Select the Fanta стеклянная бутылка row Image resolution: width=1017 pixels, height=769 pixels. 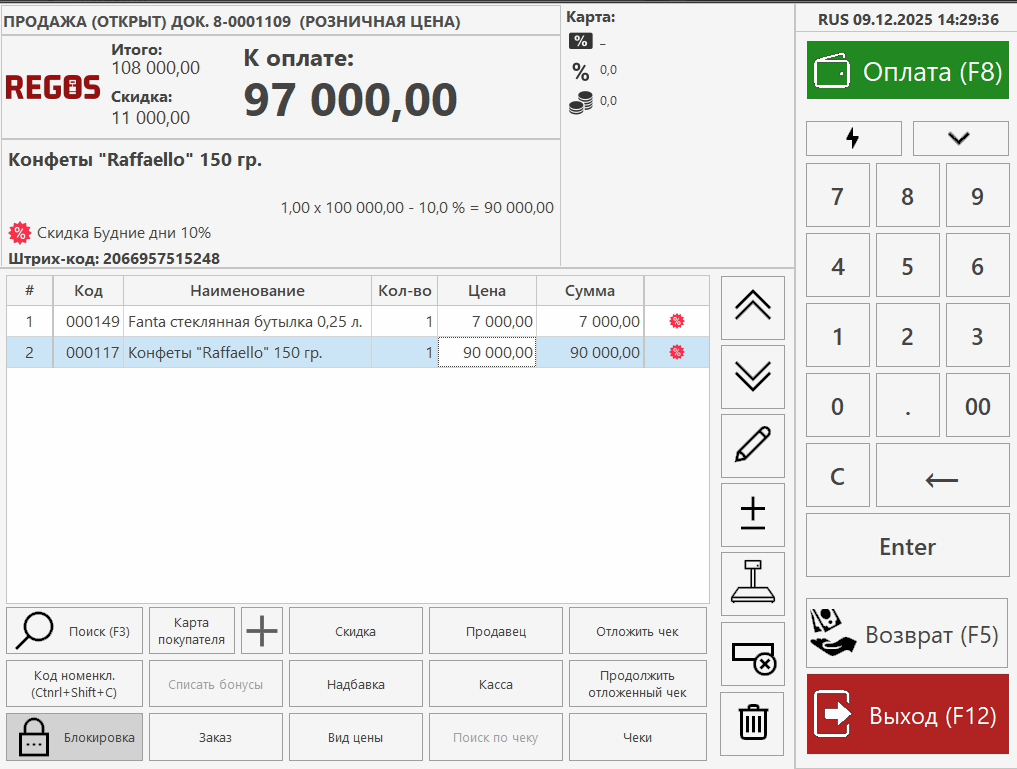click(x=246, y=321)
